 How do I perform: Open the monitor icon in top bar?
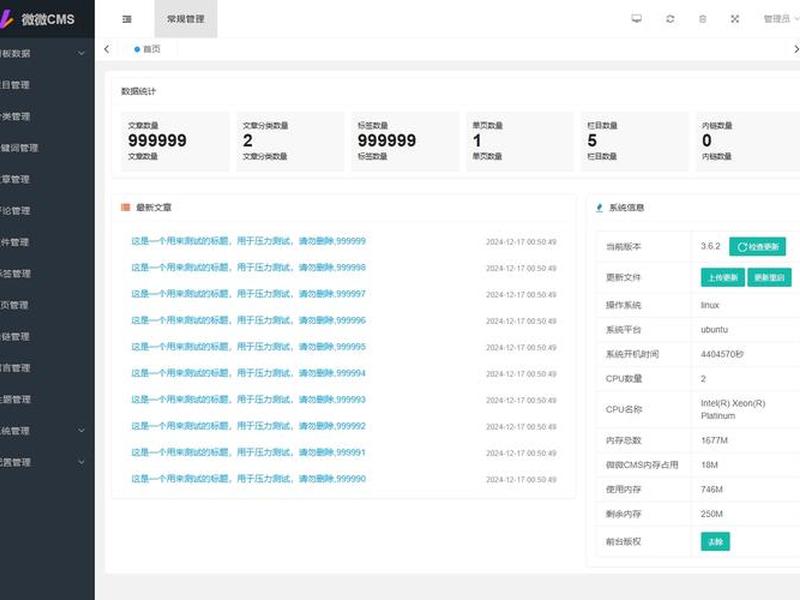tap(636, 19)
